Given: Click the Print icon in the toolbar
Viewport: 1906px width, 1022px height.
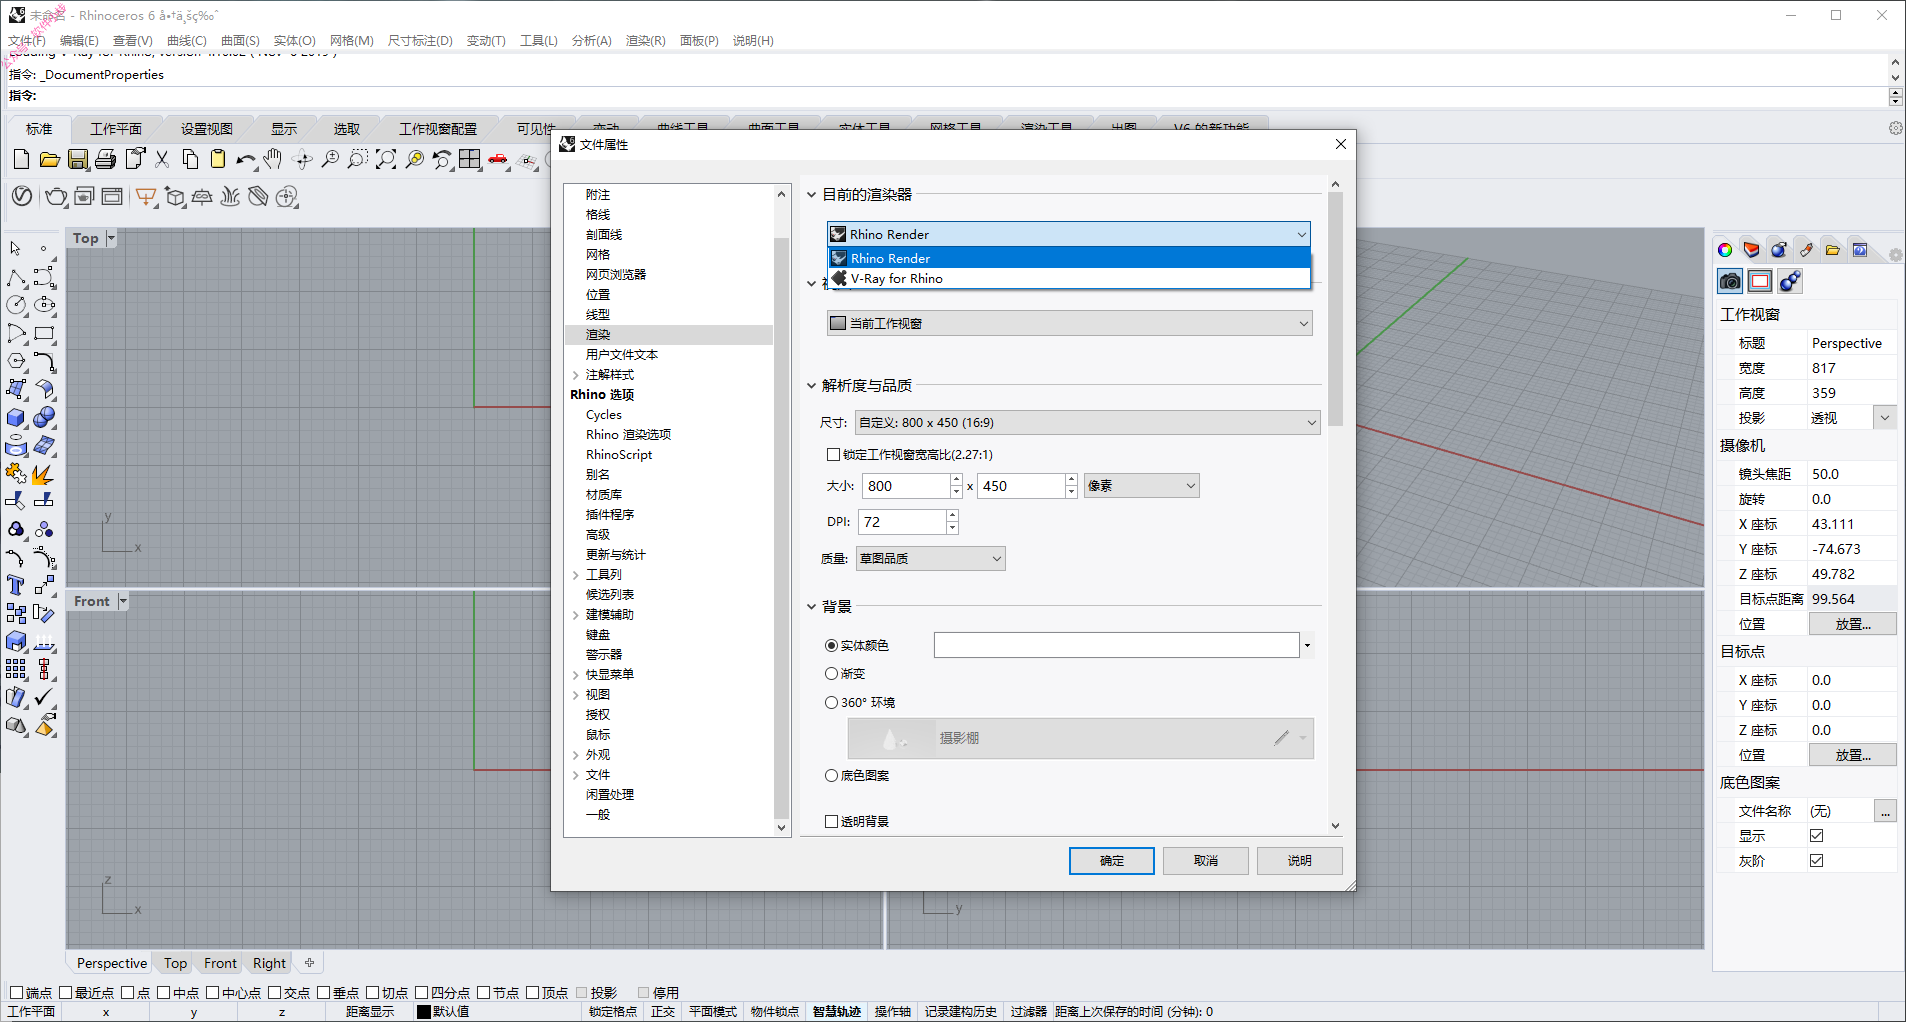Looking at the screenshot, I should tap(105, 160).
